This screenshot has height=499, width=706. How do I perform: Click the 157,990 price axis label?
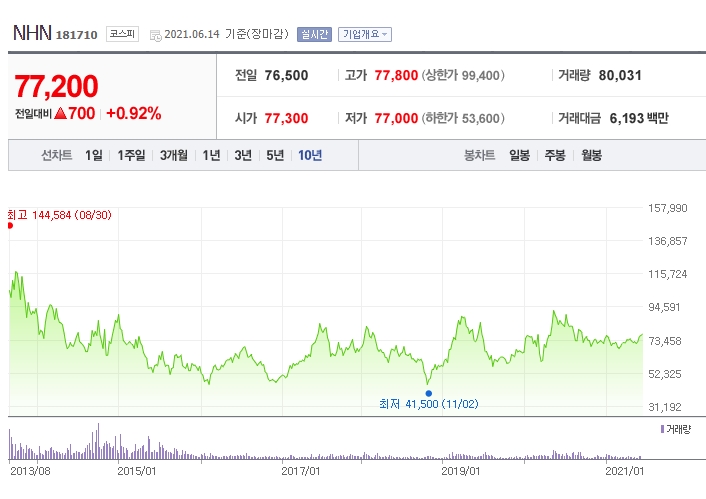coord(668,208)
